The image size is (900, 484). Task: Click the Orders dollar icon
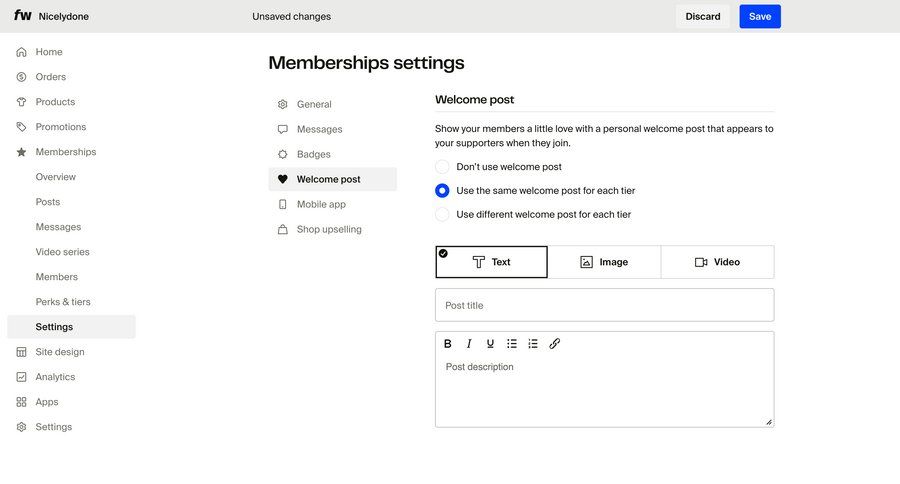click(x=21, y=77)
